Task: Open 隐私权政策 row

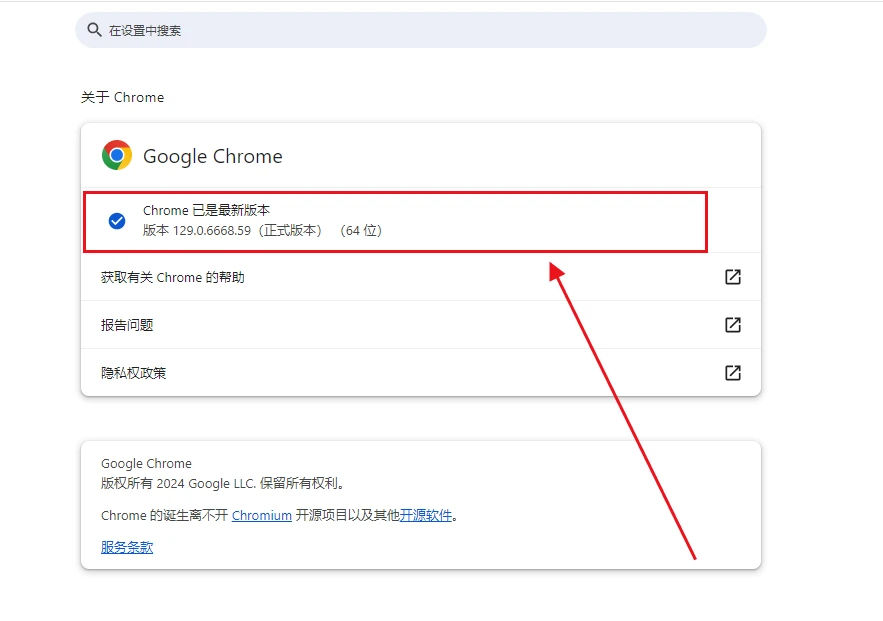Action: click(x=421, y=373)
